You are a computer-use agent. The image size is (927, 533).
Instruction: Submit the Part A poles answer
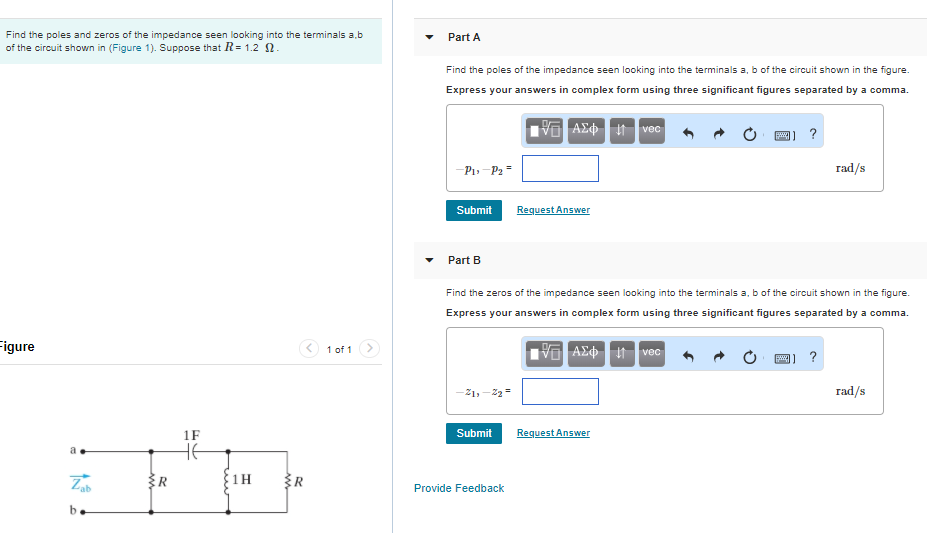473,210
